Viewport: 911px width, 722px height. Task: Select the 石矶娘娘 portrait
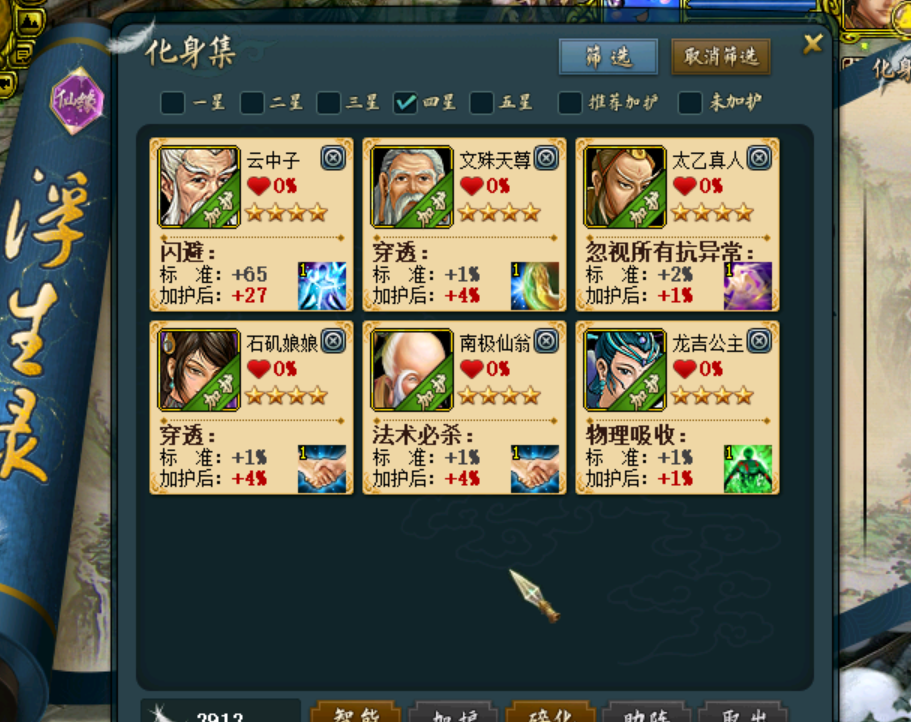199,369
